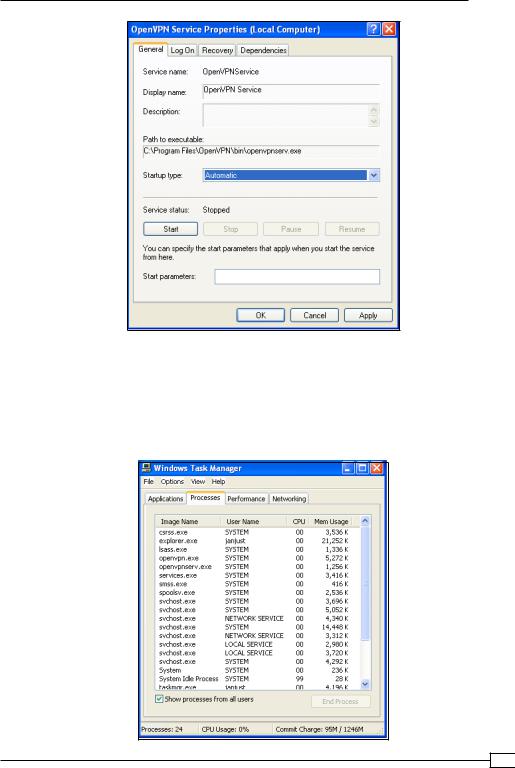
Task: Click the Description box up scroll arrow
Action: tap(374, 110)
